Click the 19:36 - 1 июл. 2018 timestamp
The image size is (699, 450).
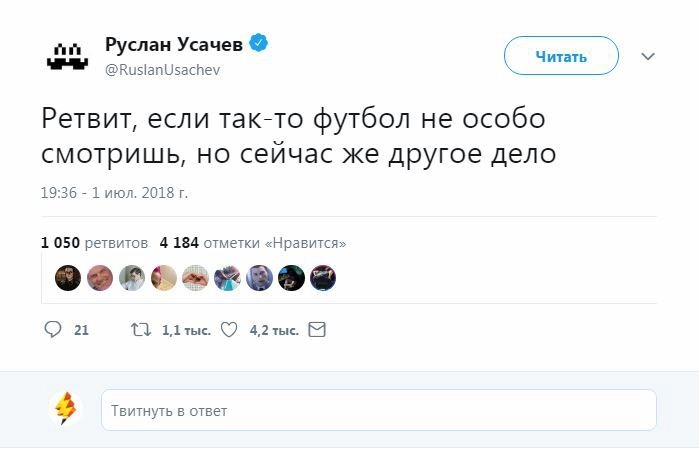[115, 192]
